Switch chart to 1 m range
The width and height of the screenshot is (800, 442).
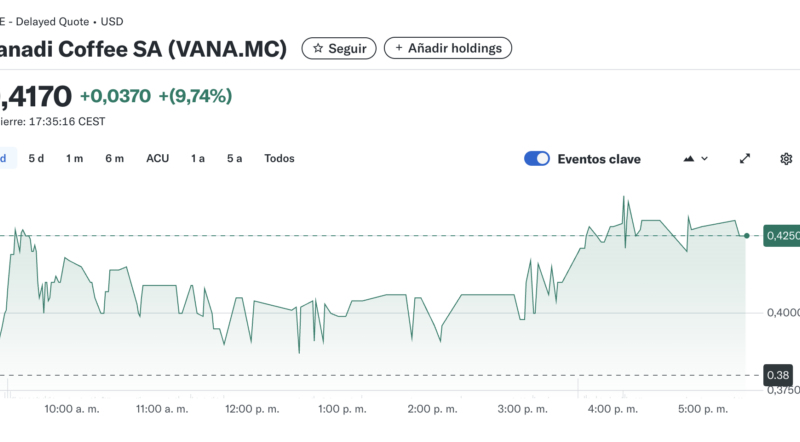(x=75, y=158)
